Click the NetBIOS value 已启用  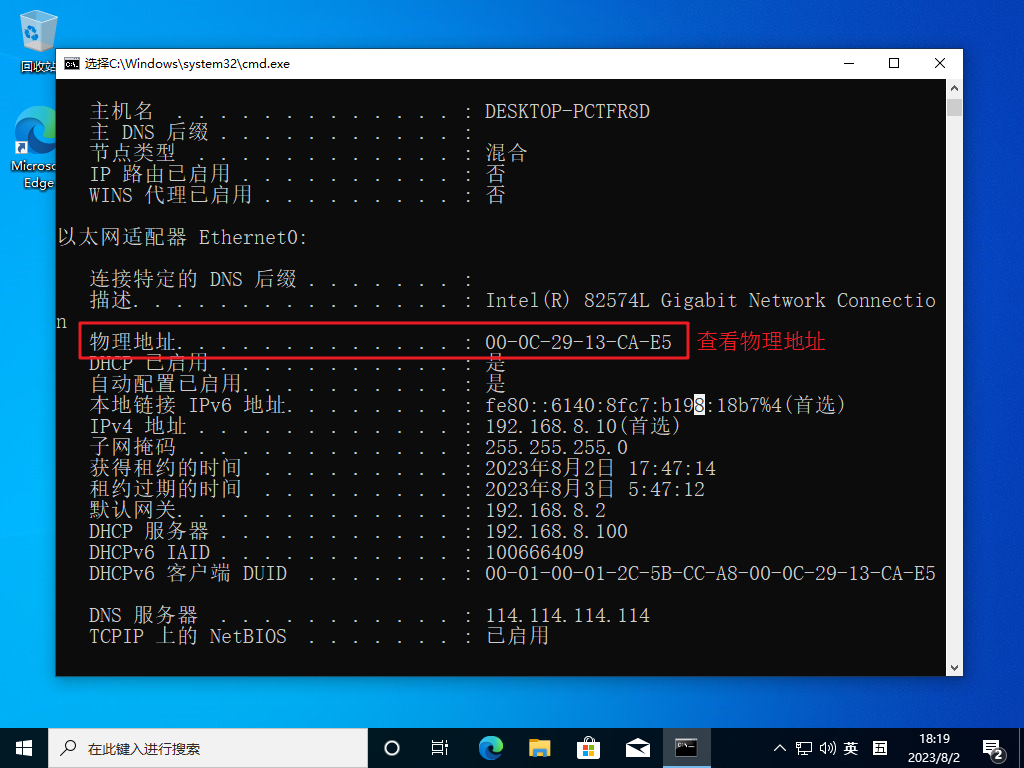point(517,636)
